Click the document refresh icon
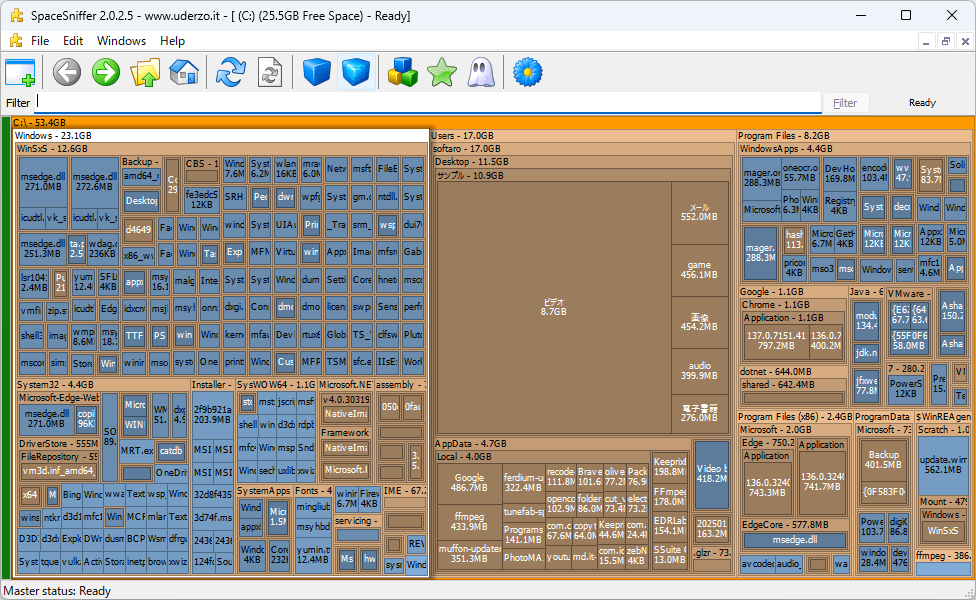This screenshot has width=976, height=600. pyautogui.click(x=270, y=72)
